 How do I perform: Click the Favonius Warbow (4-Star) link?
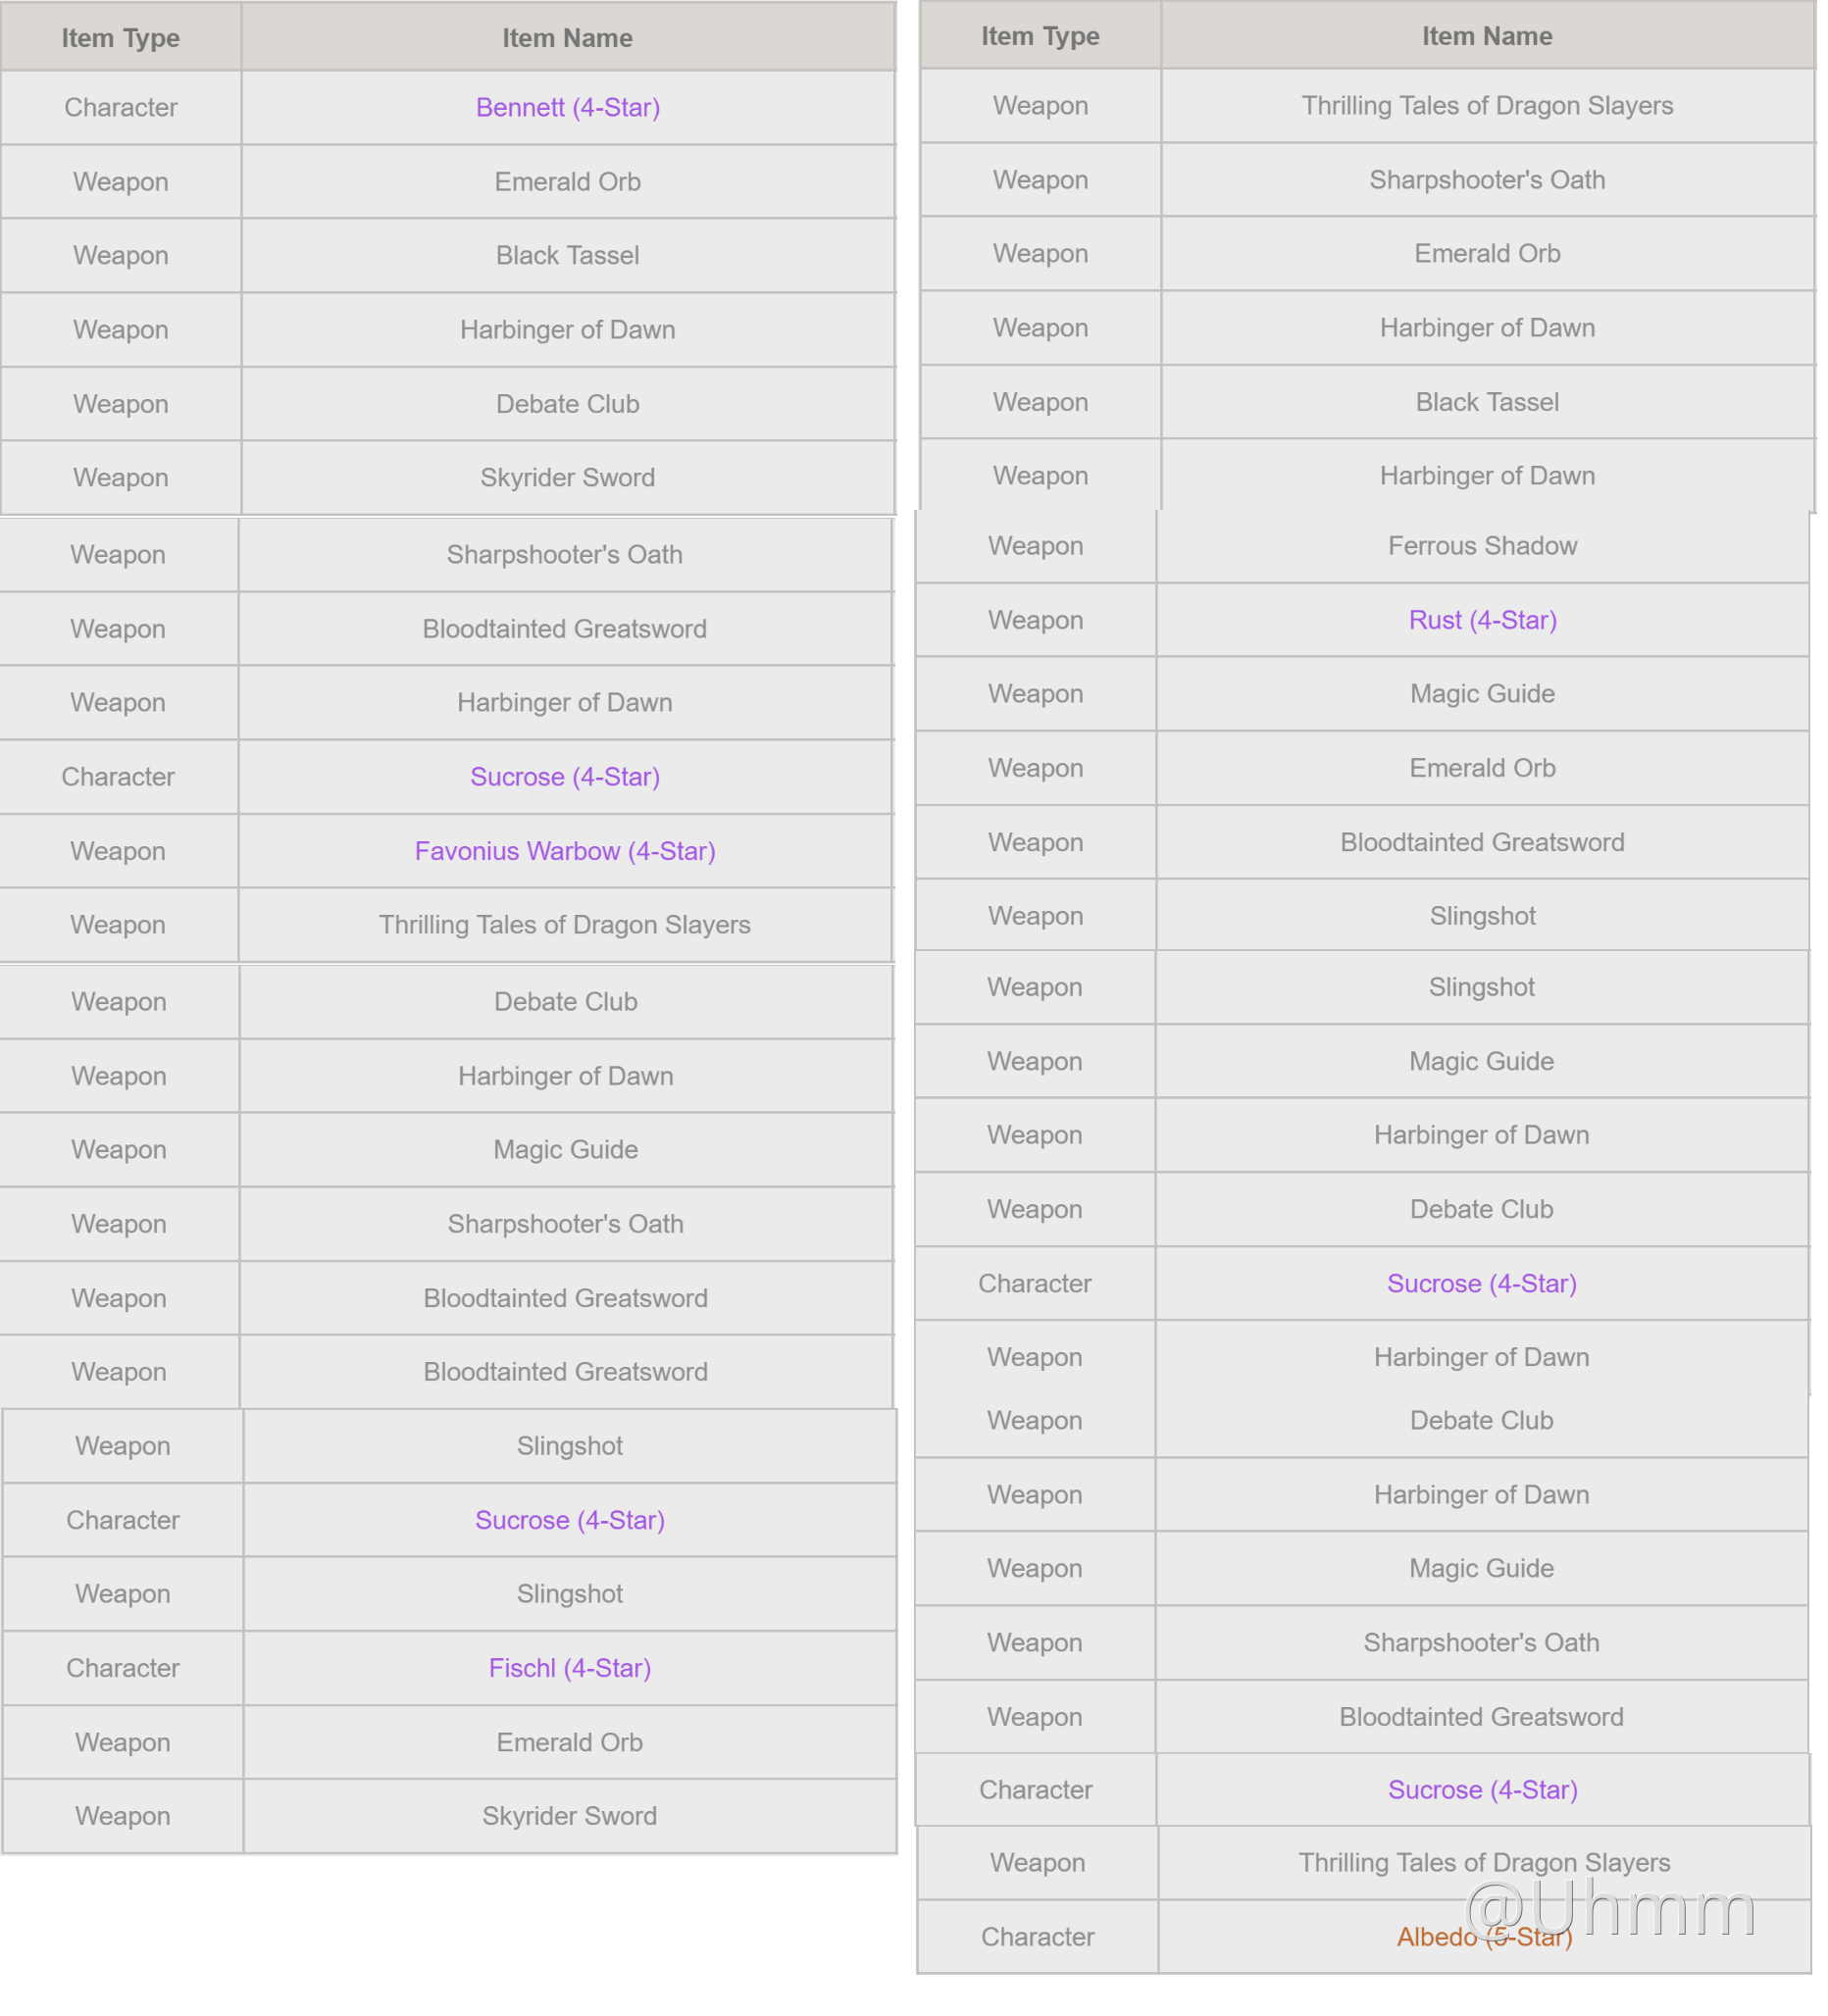pos(565,851)
